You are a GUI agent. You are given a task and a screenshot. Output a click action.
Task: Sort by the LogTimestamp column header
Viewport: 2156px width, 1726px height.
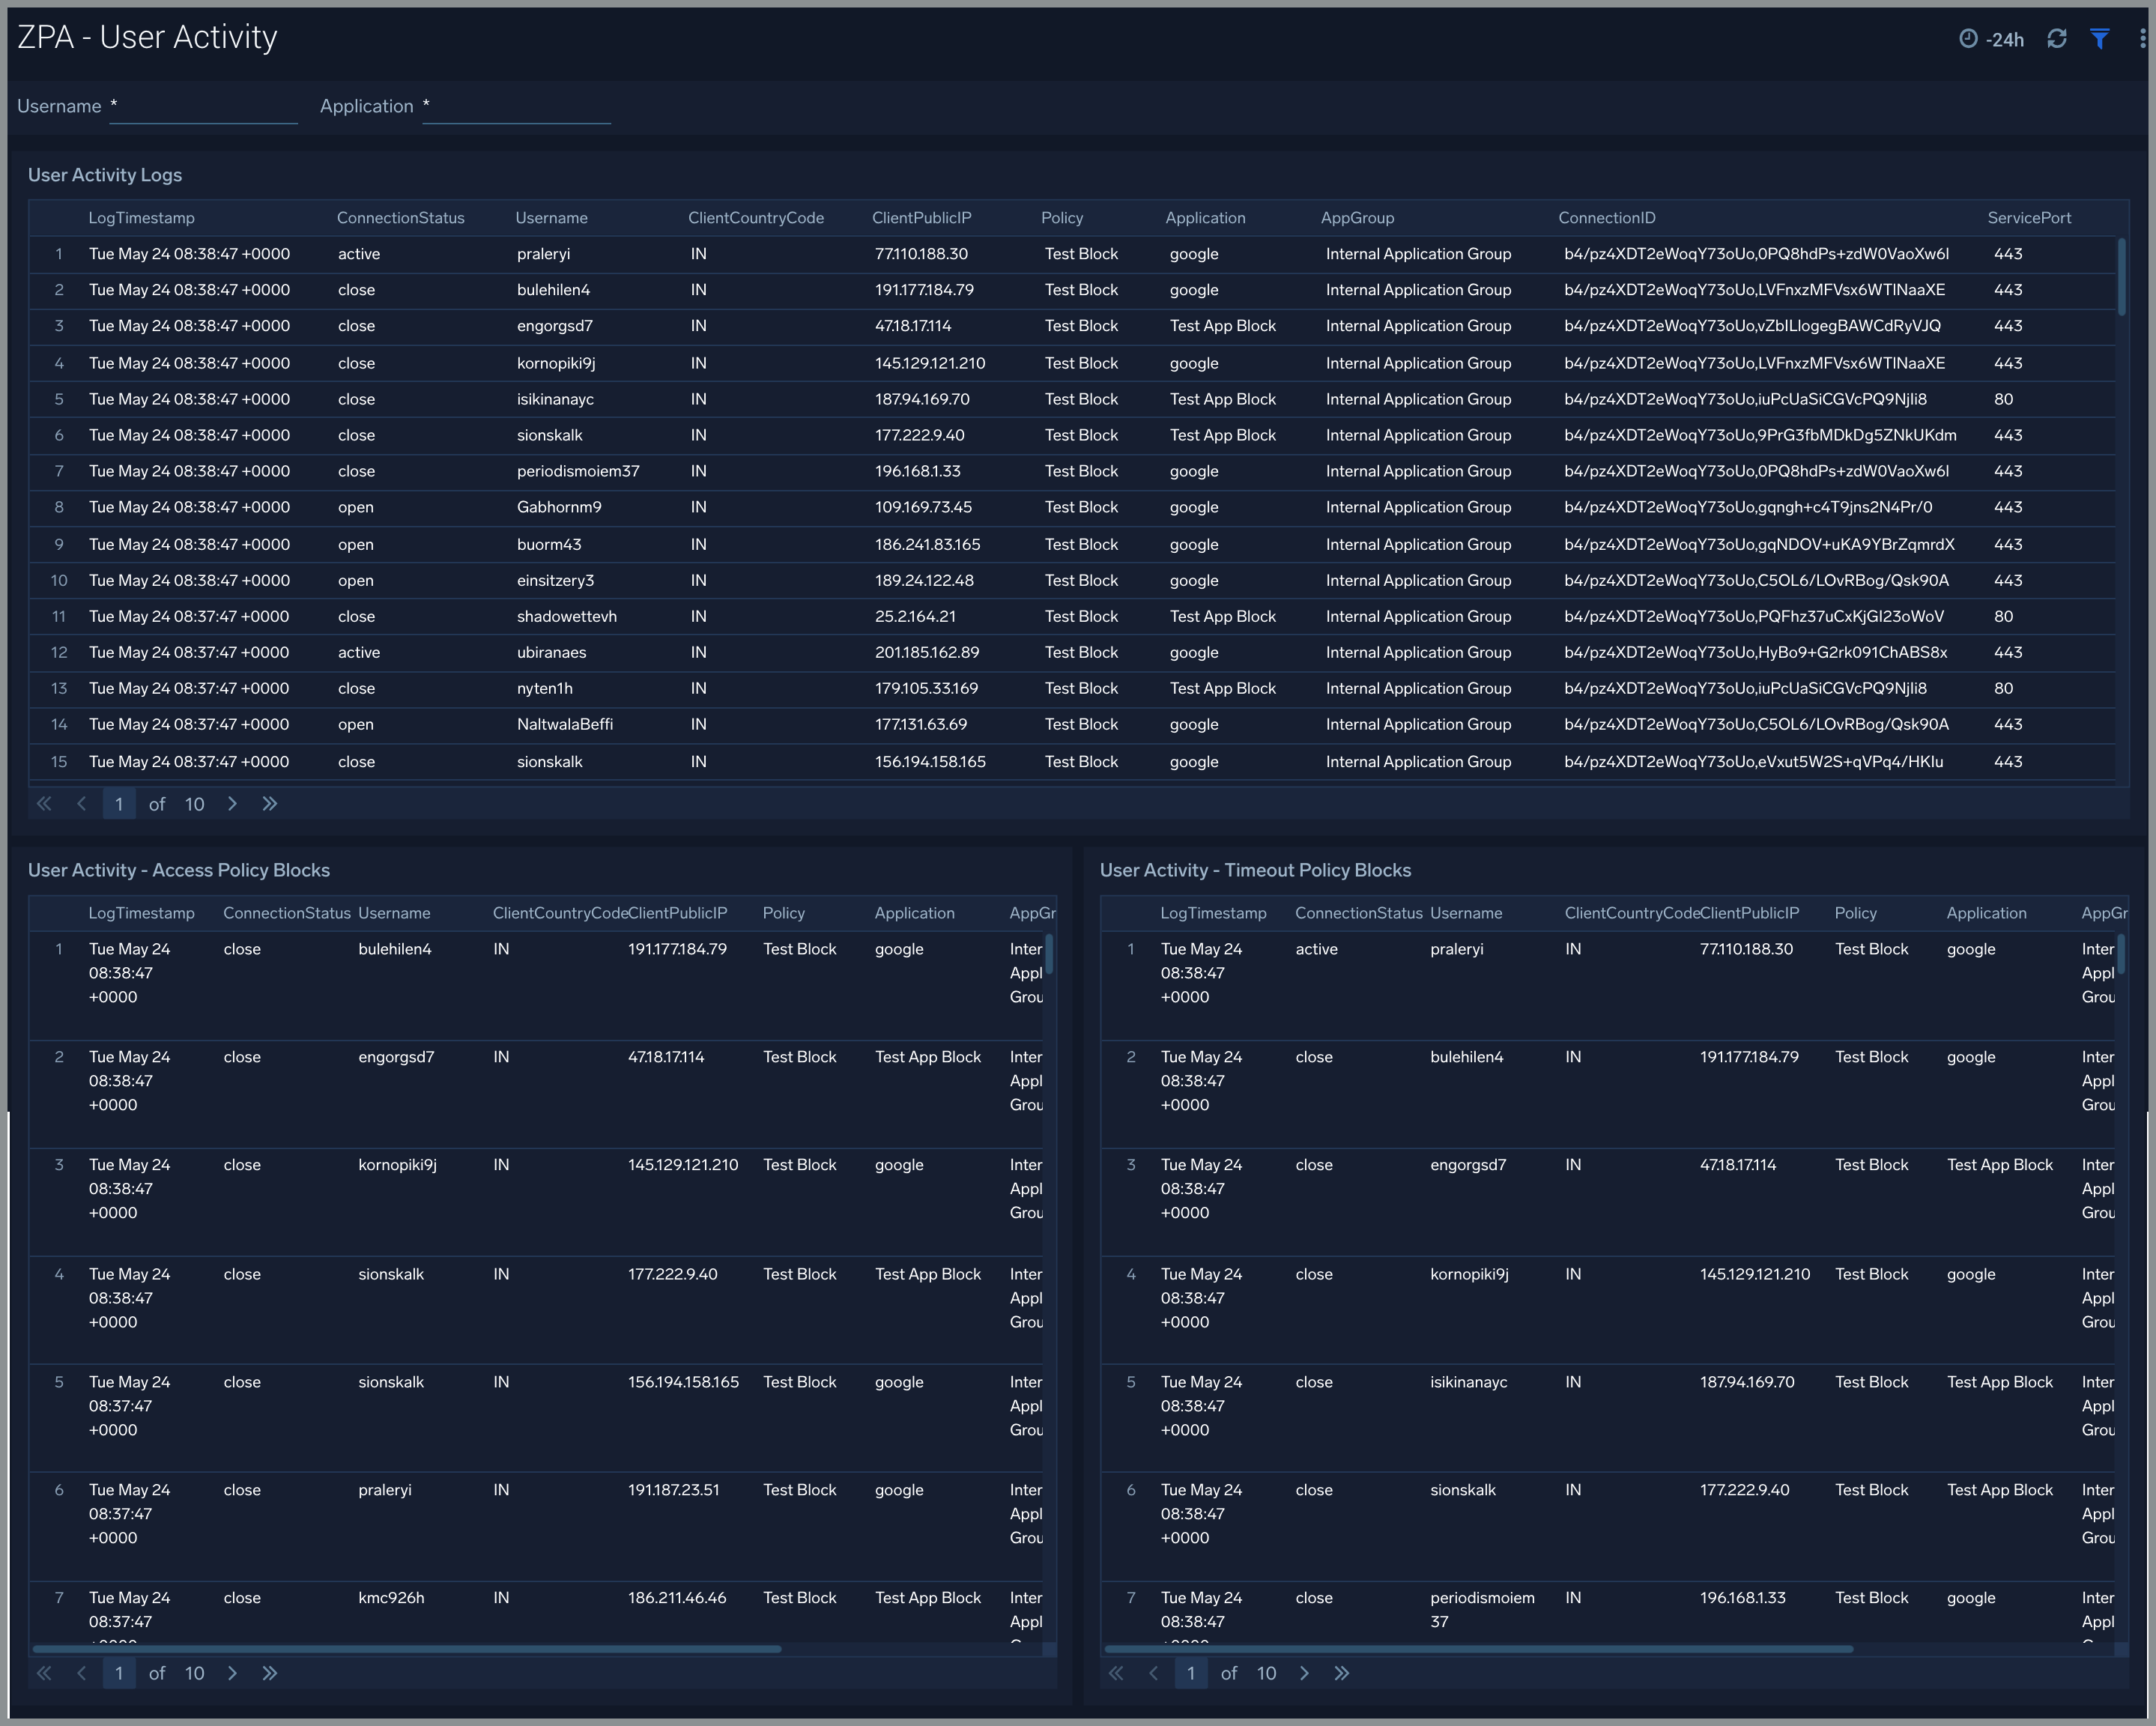point(142,217)
